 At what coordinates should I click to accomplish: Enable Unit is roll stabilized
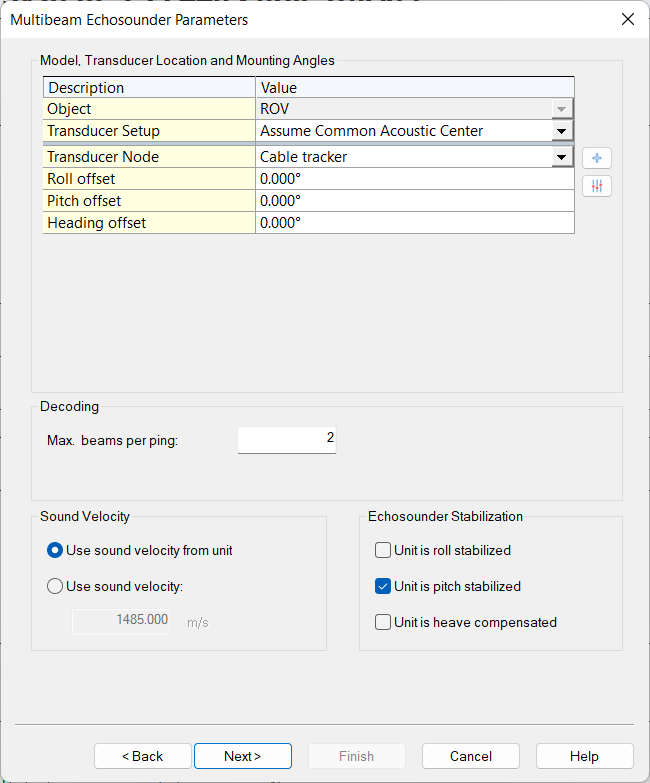383,550
